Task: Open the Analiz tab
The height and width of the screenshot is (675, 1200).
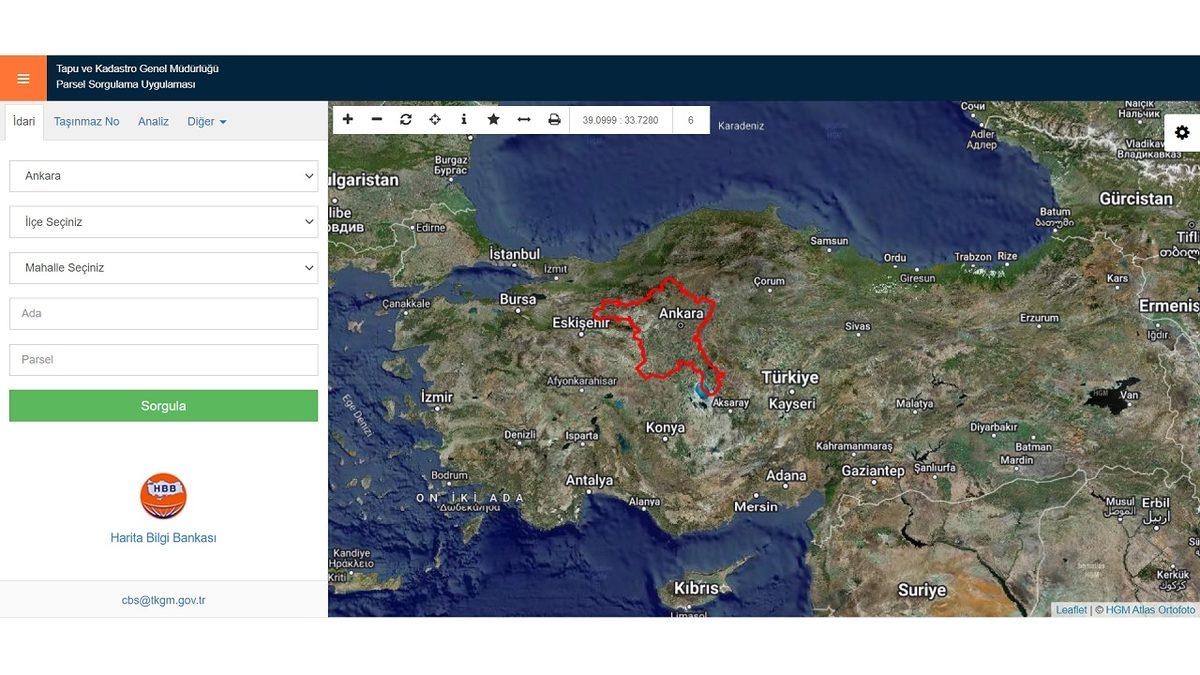Action: (153, 120)
